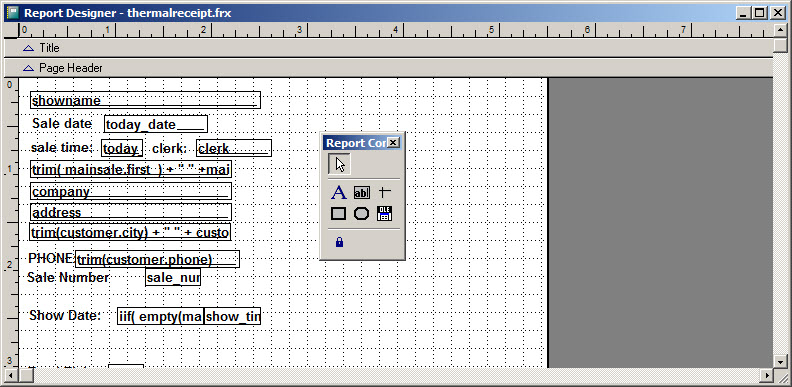Select the today field next to 'sale time:'
The image size is (792, 387).
(122, 148)
